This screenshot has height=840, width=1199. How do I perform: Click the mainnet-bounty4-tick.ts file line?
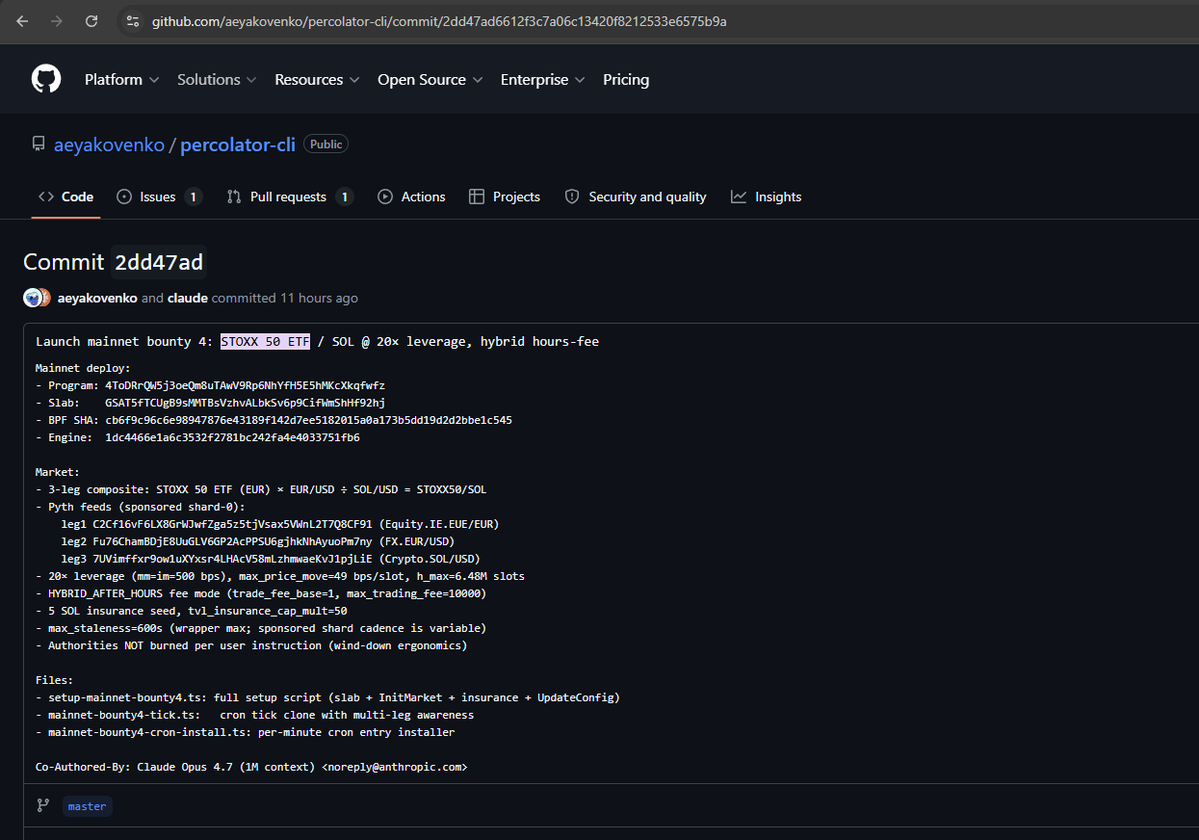coord(255,715)
